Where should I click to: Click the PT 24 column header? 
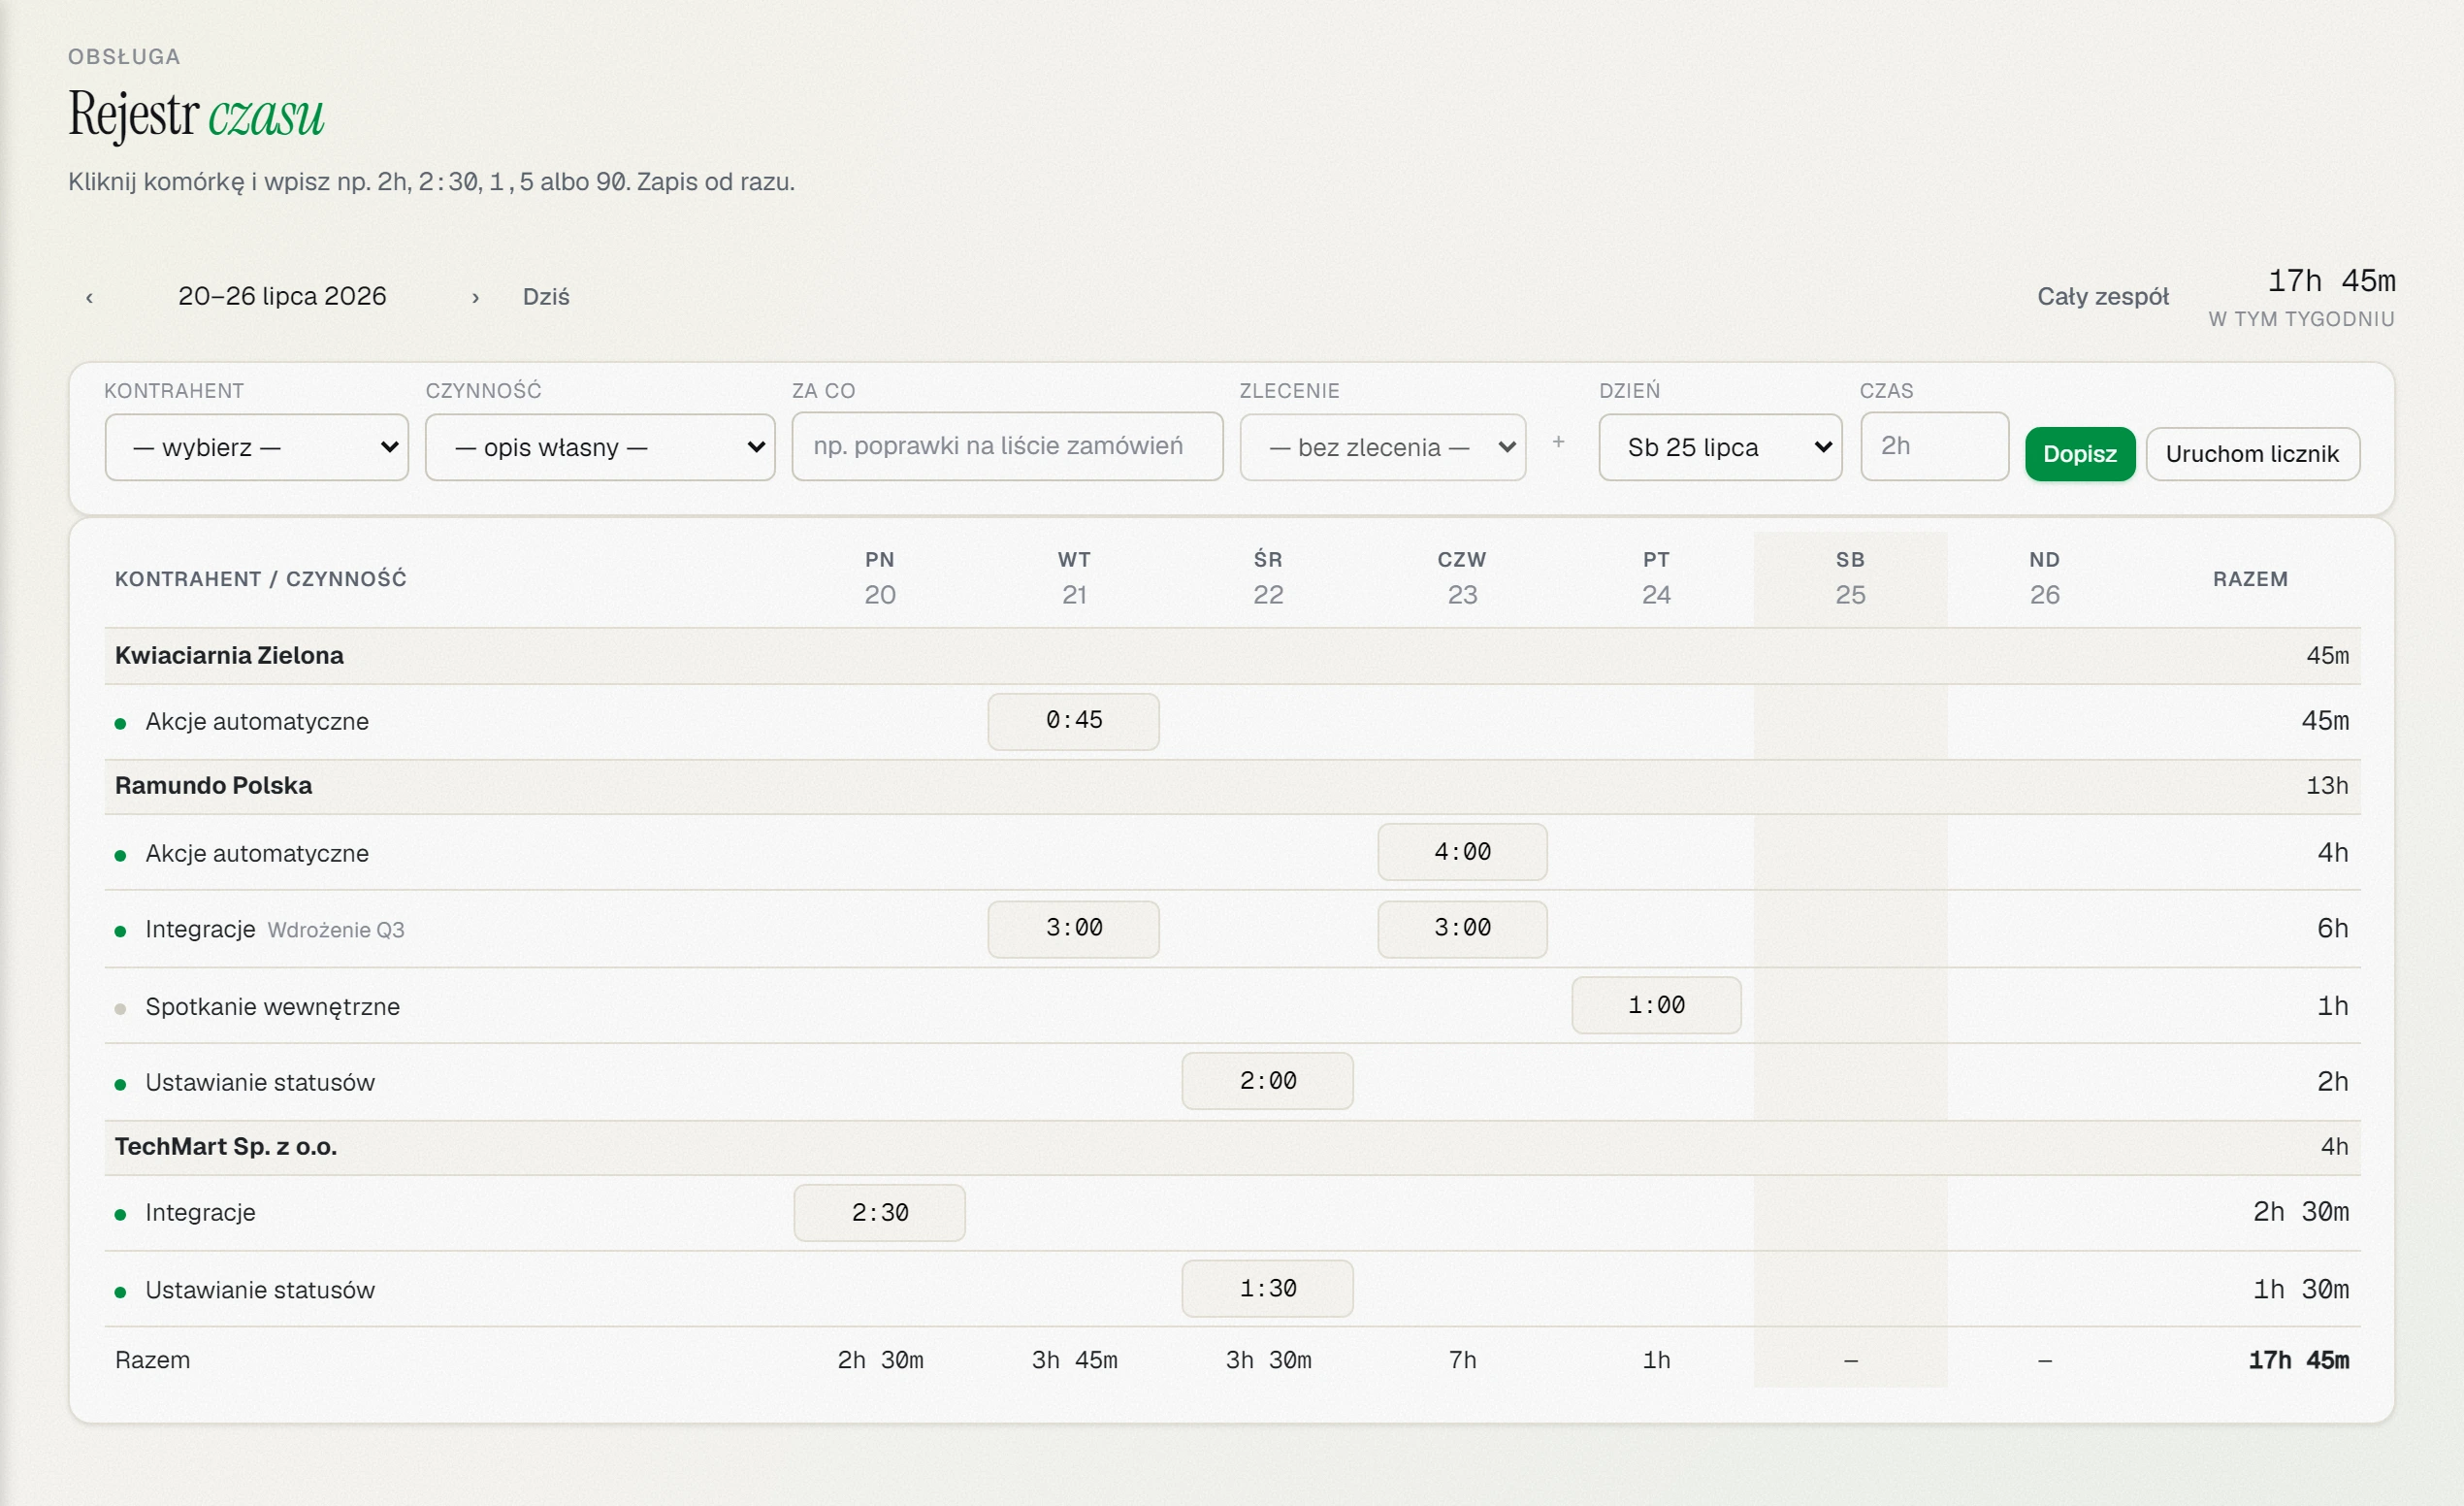pyautogui.click(x=1656, y=578)
